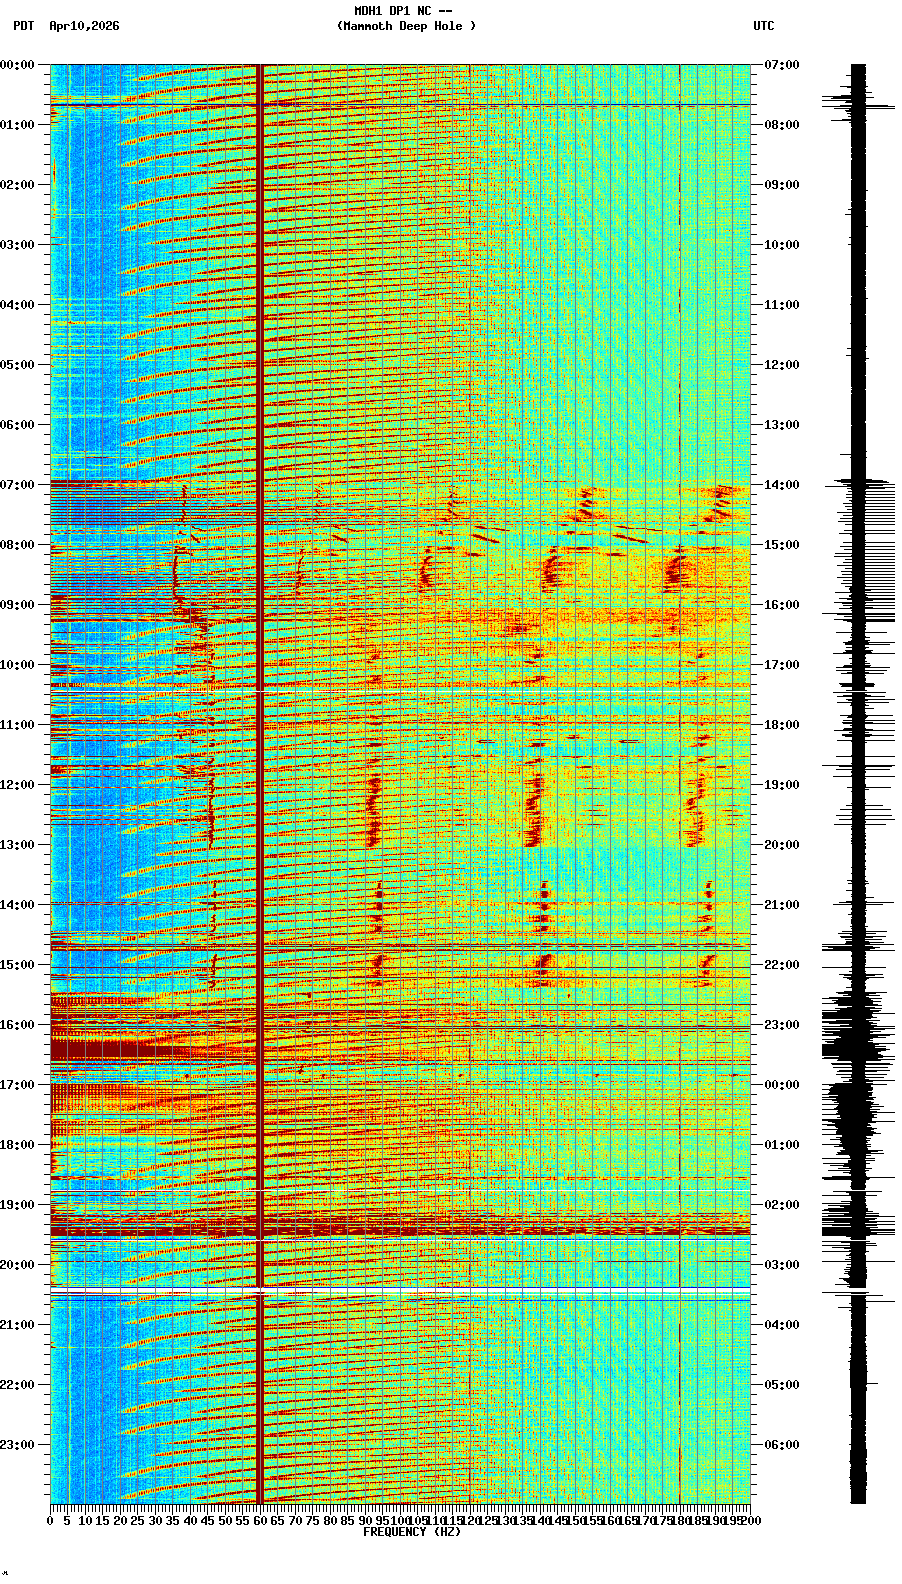Click the 18:00 UTC time label
The width and height of the screenshot is (902, 1584).
(782, 725)
